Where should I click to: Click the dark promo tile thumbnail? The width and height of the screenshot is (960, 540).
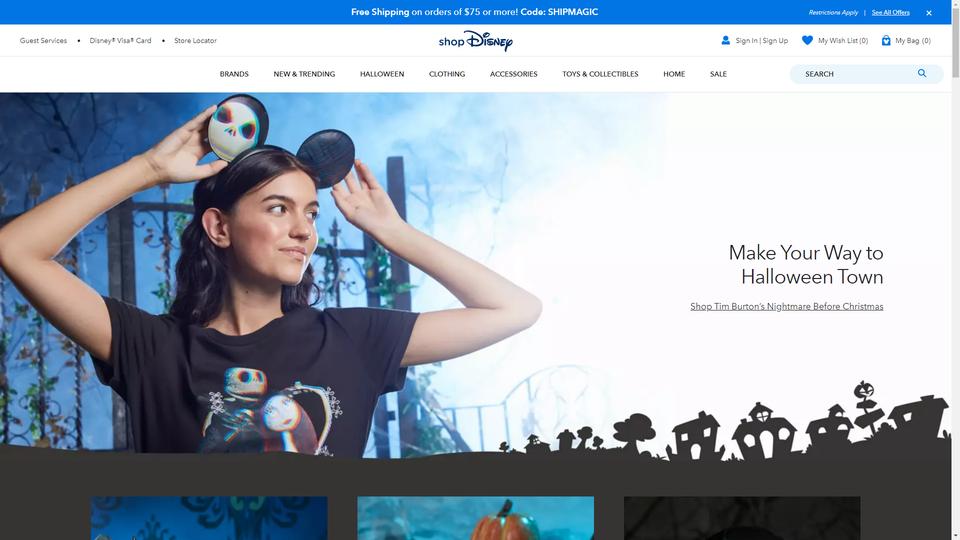742,518
